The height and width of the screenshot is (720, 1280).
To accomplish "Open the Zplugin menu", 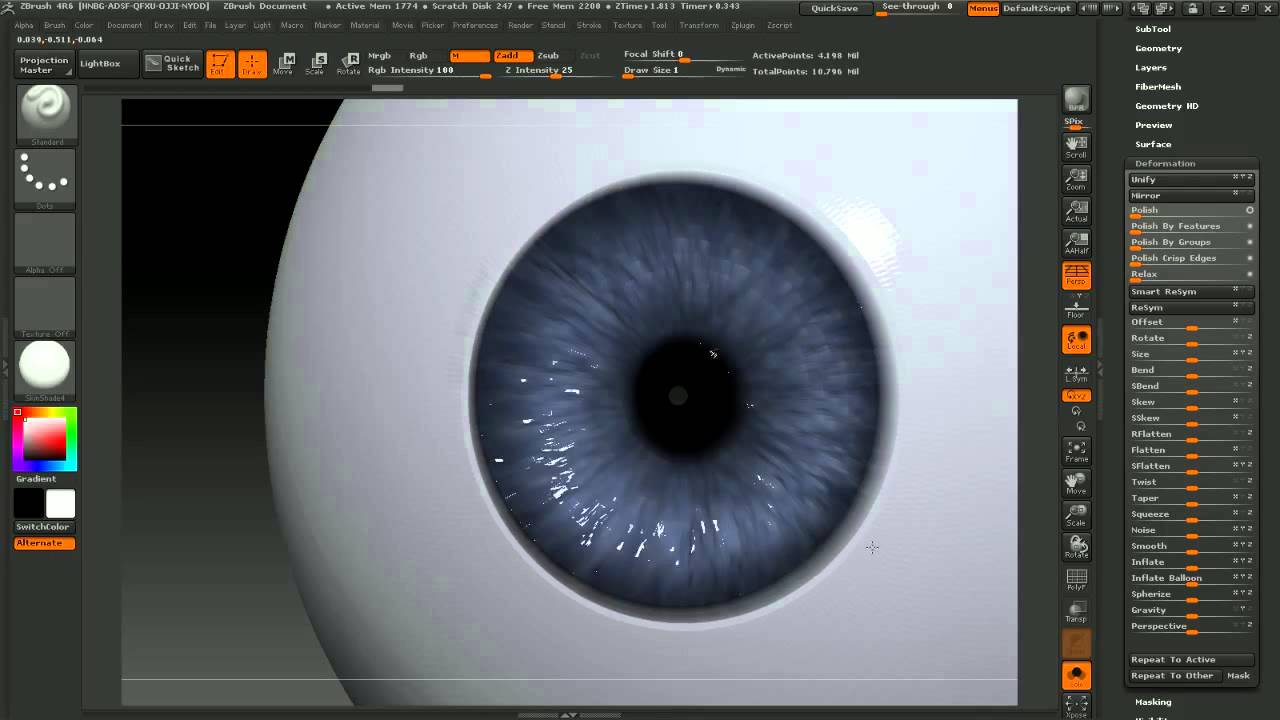I will [x=742, y=26].
